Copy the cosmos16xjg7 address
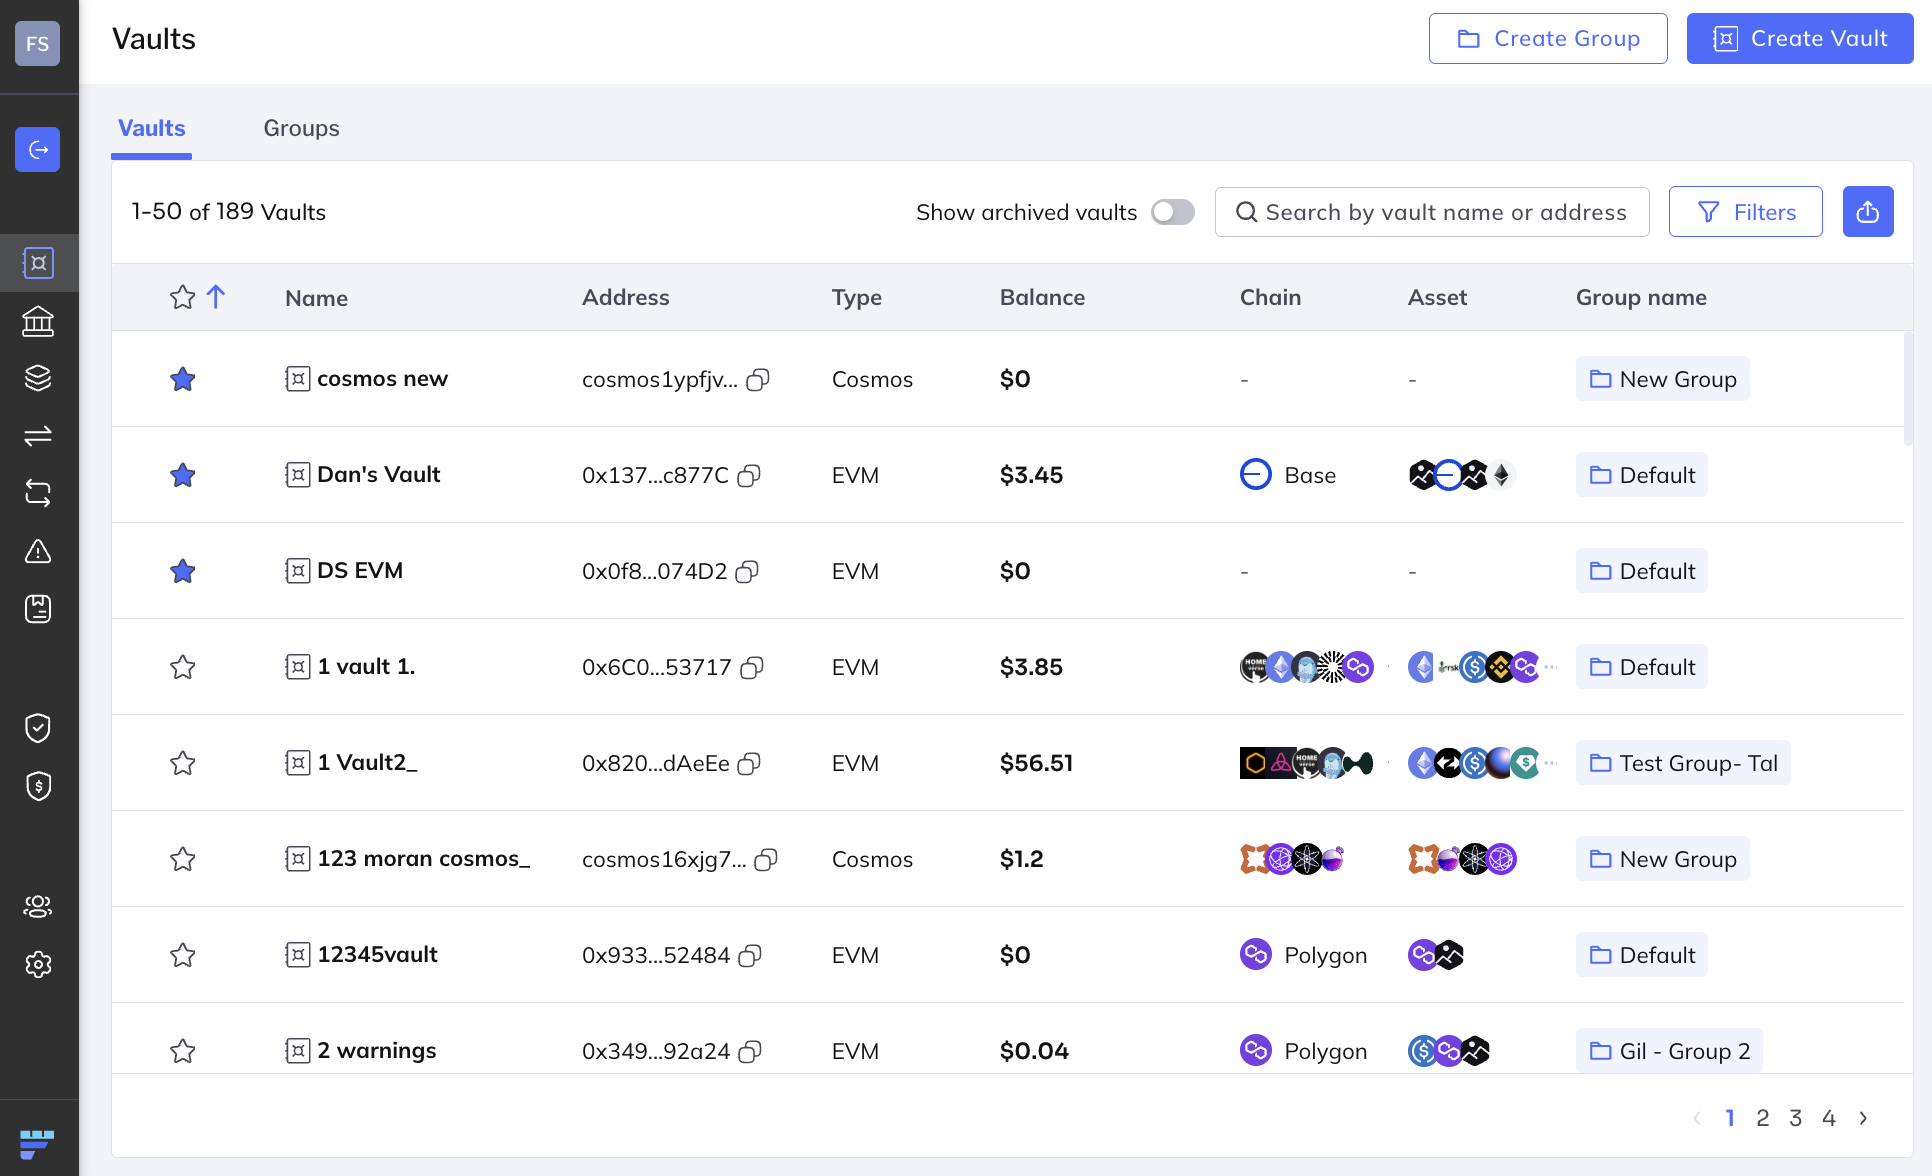Screen dimensions: 1932x1176 766,860
